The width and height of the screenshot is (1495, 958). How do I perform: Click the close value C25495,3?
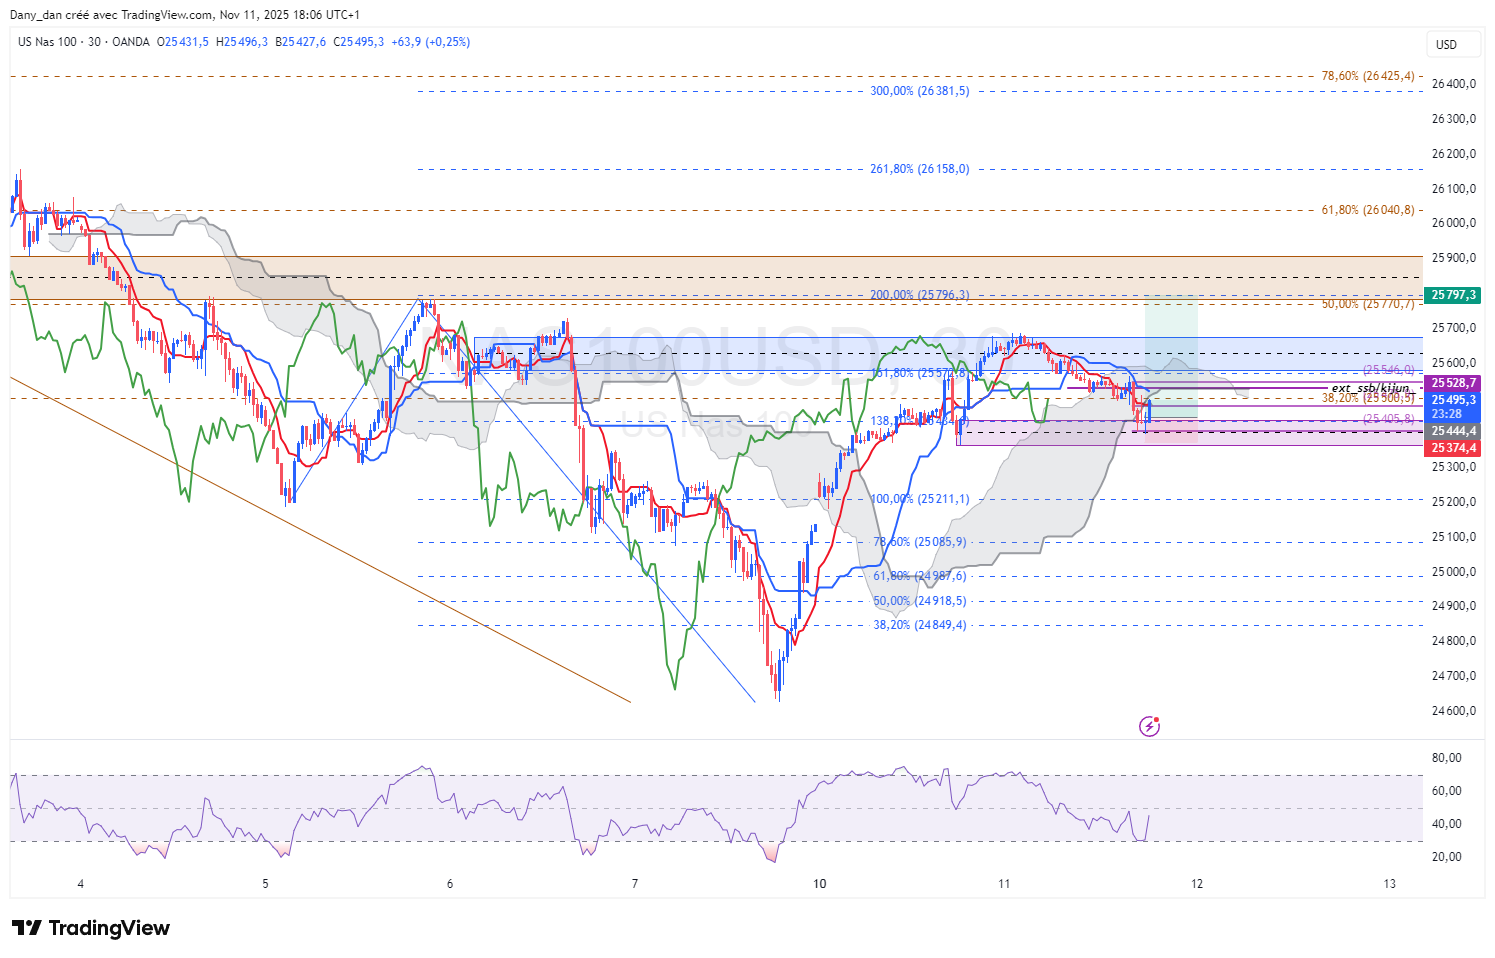359,42
